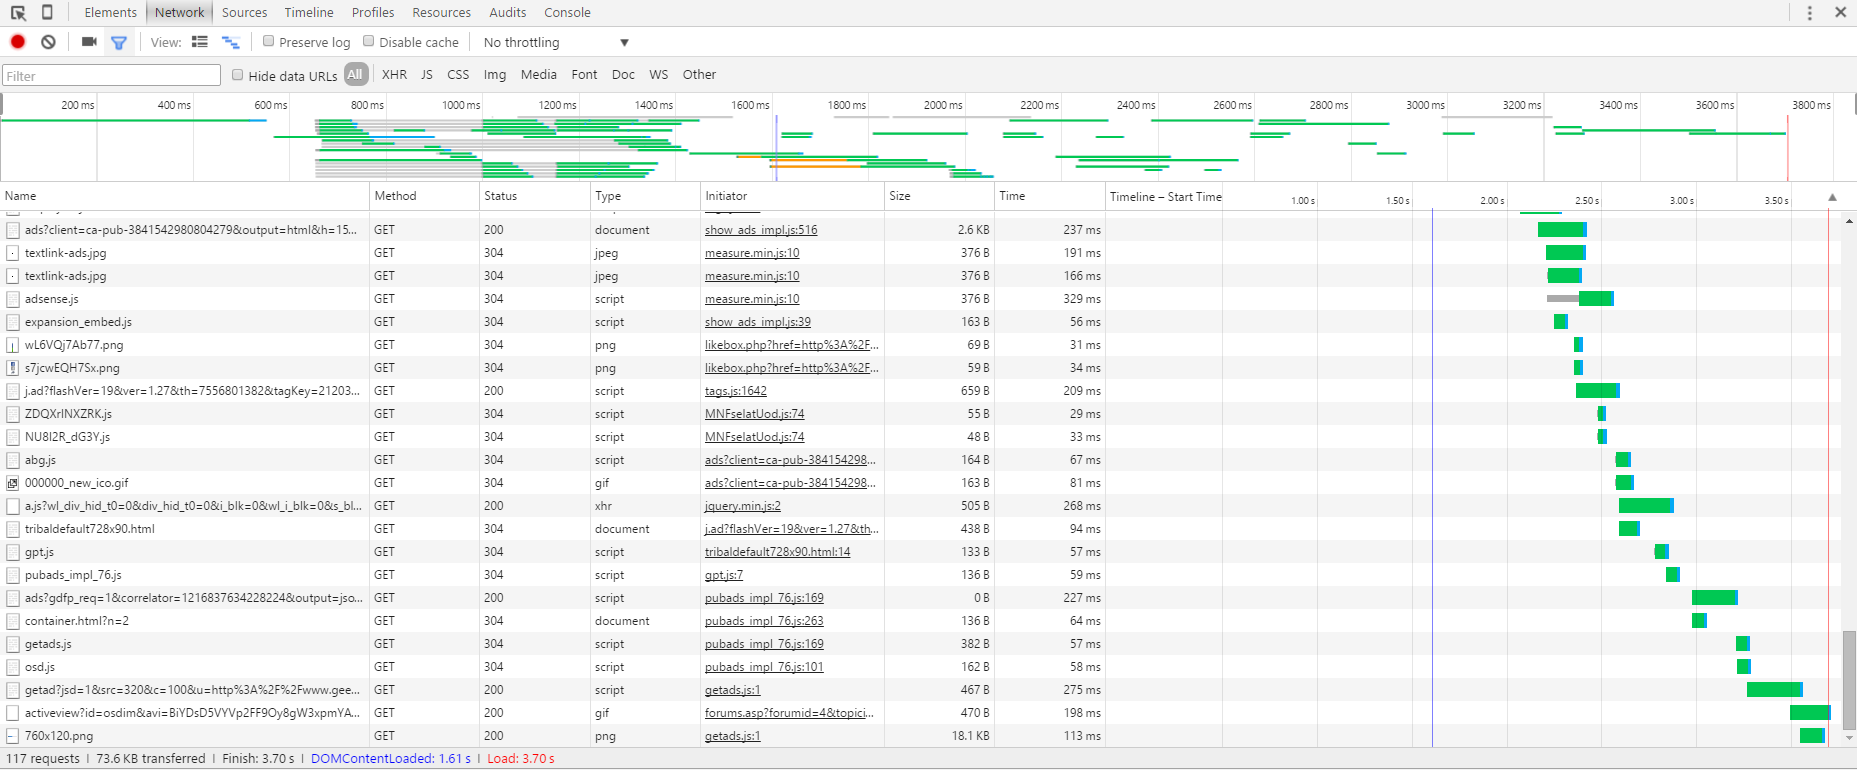Open the DevTools three-dot menu
The image size is (1857, 770).
point(1809,12)
